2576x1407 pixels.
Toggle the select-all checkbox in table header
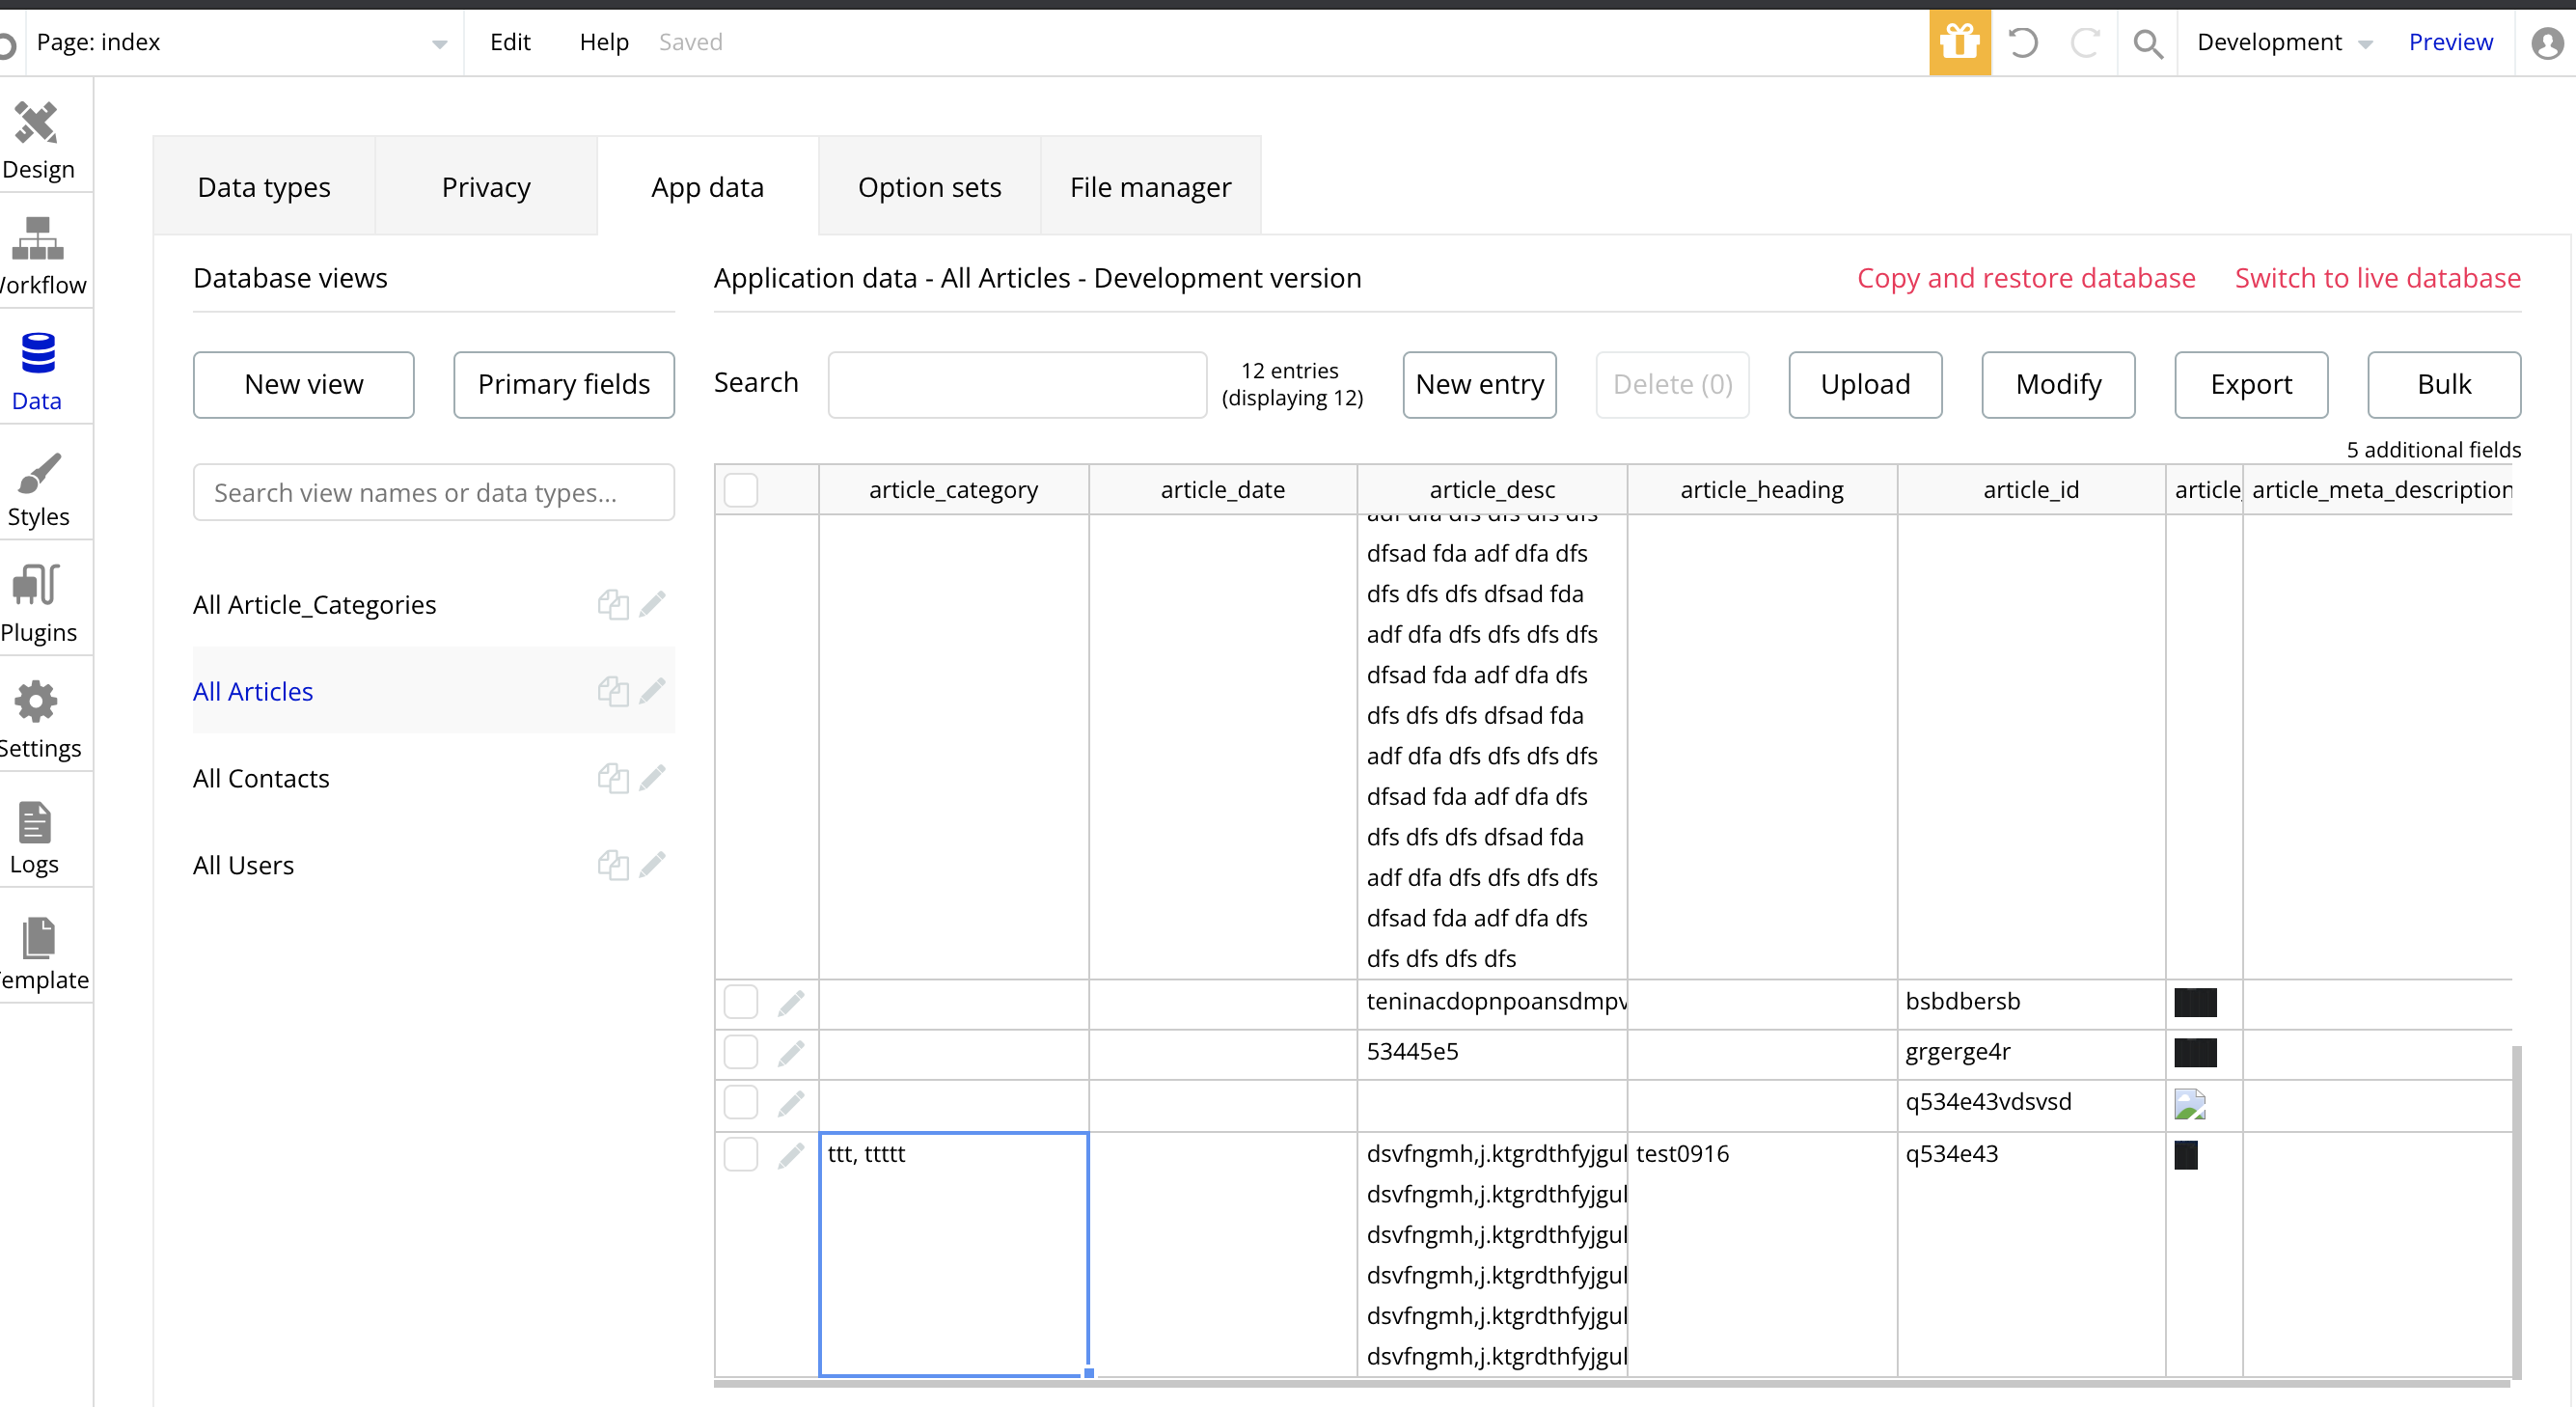(741, 490)
